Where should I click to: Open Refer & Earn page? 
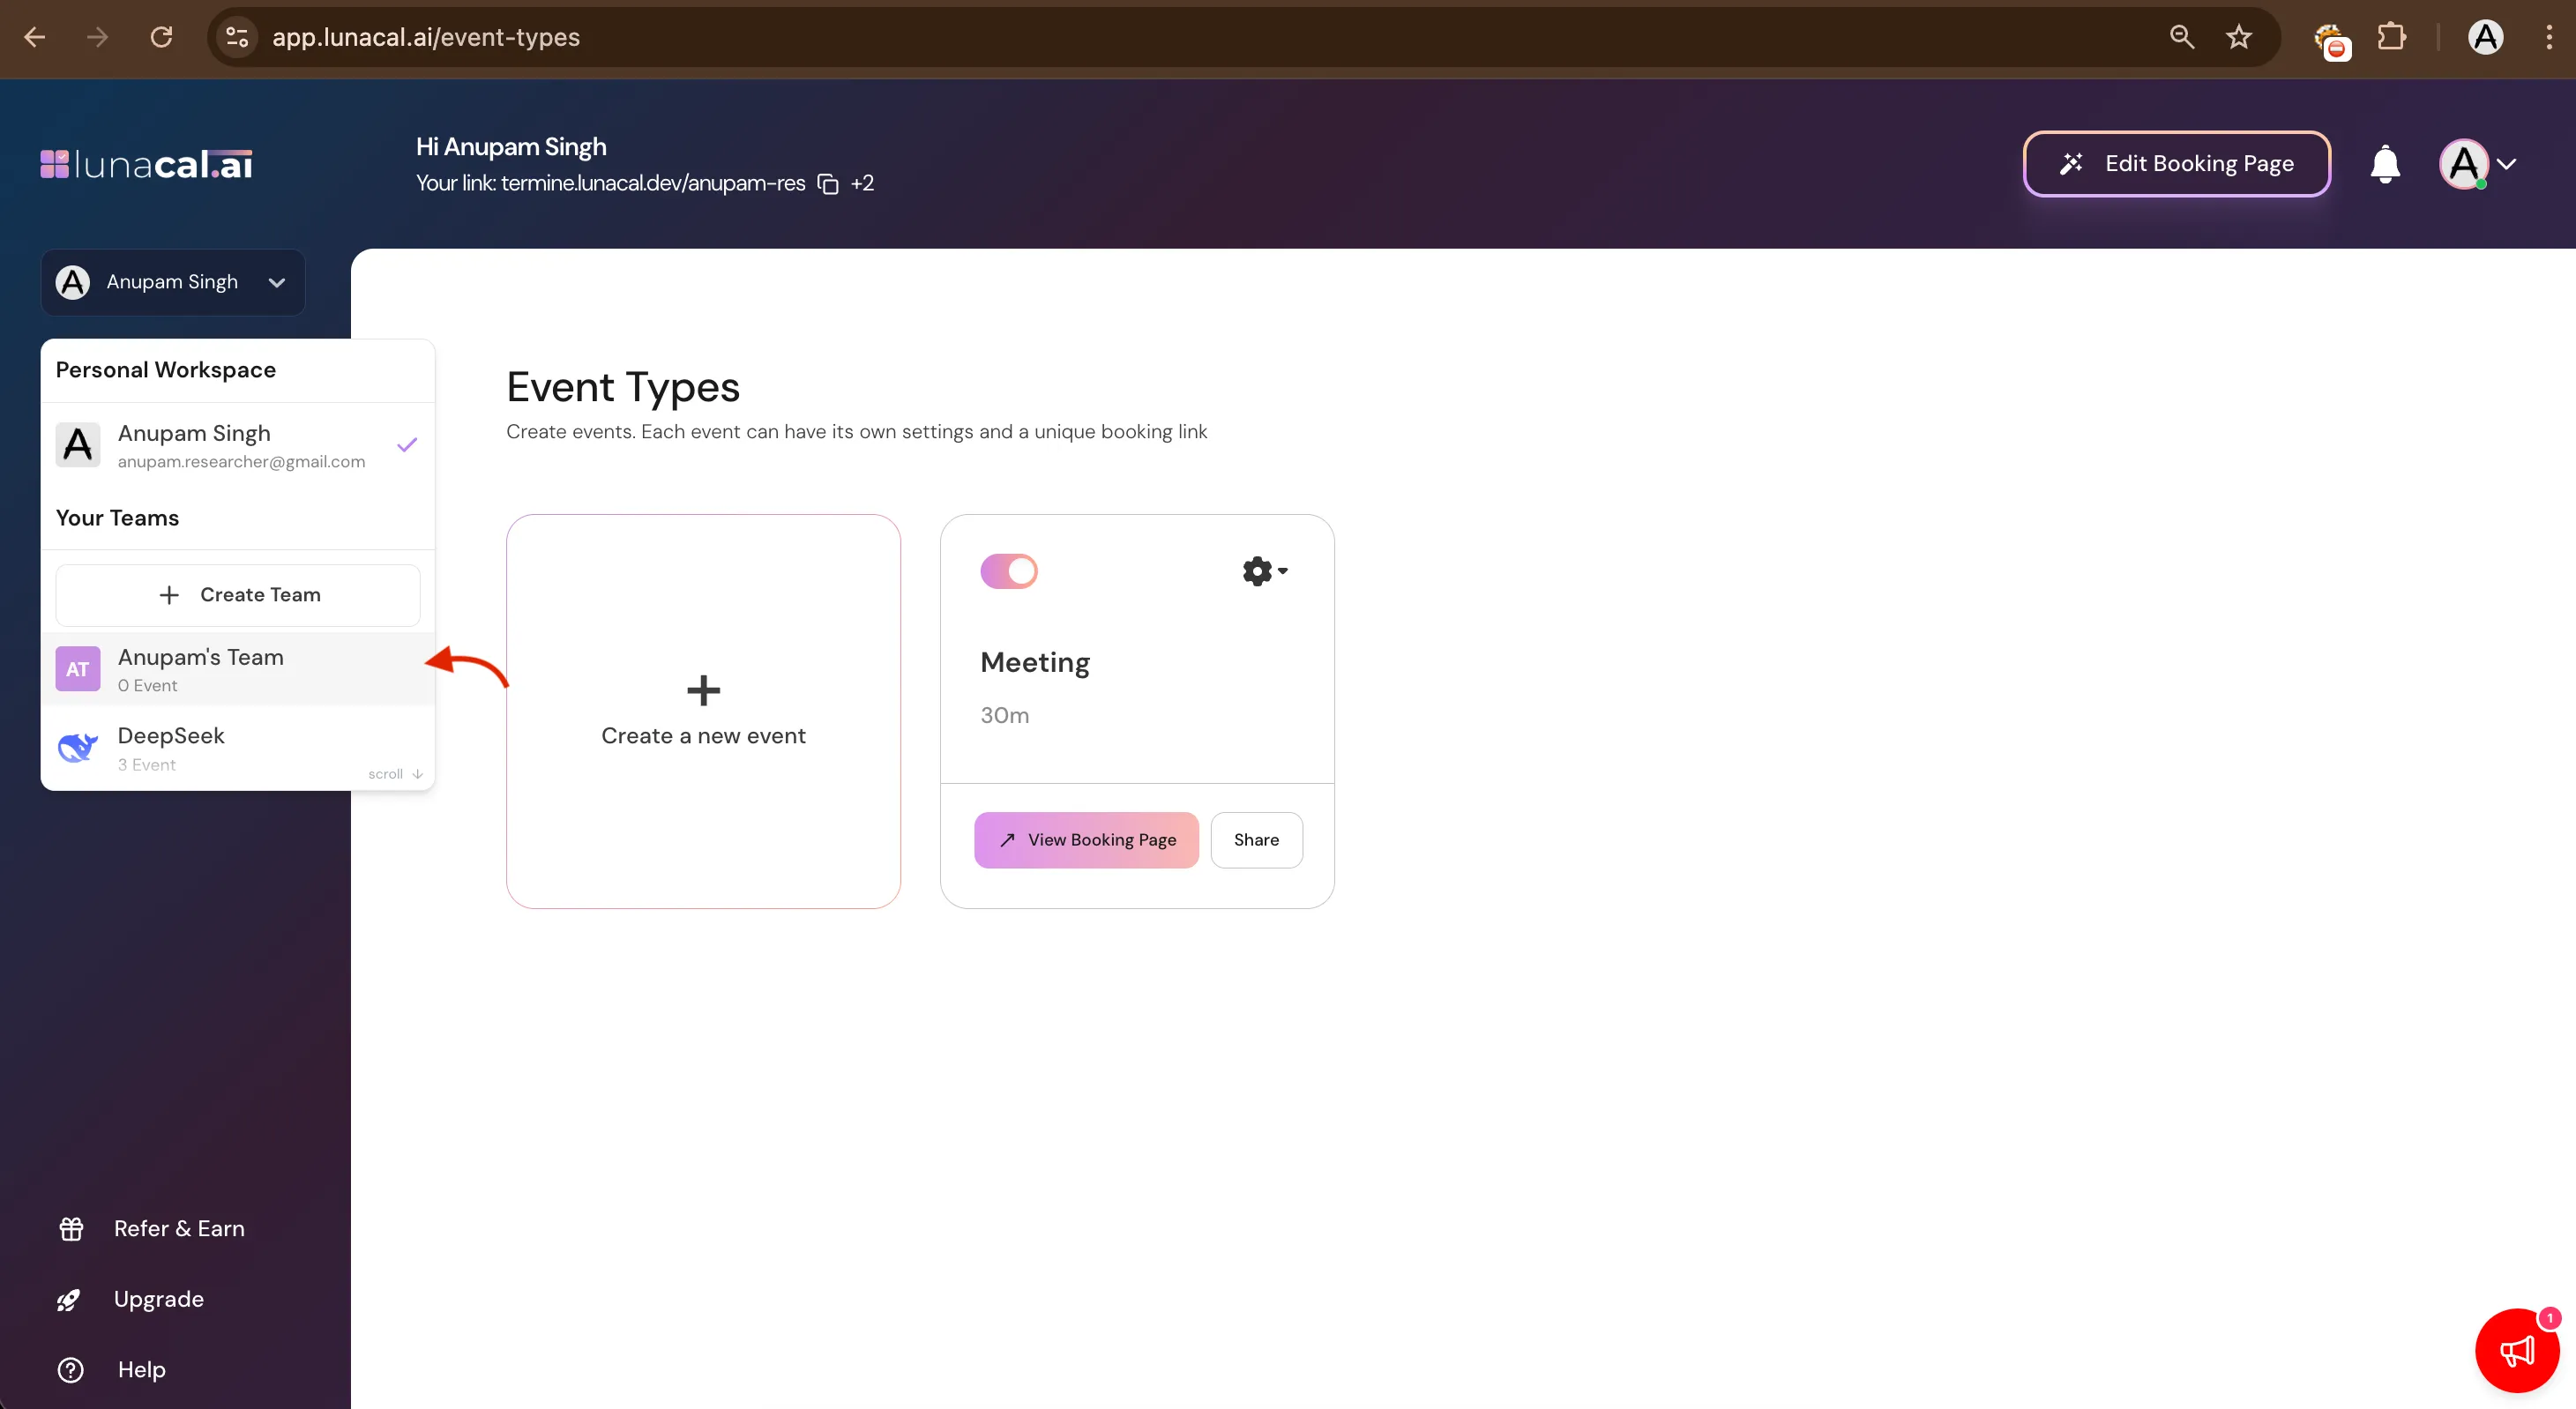(178, 1228)
